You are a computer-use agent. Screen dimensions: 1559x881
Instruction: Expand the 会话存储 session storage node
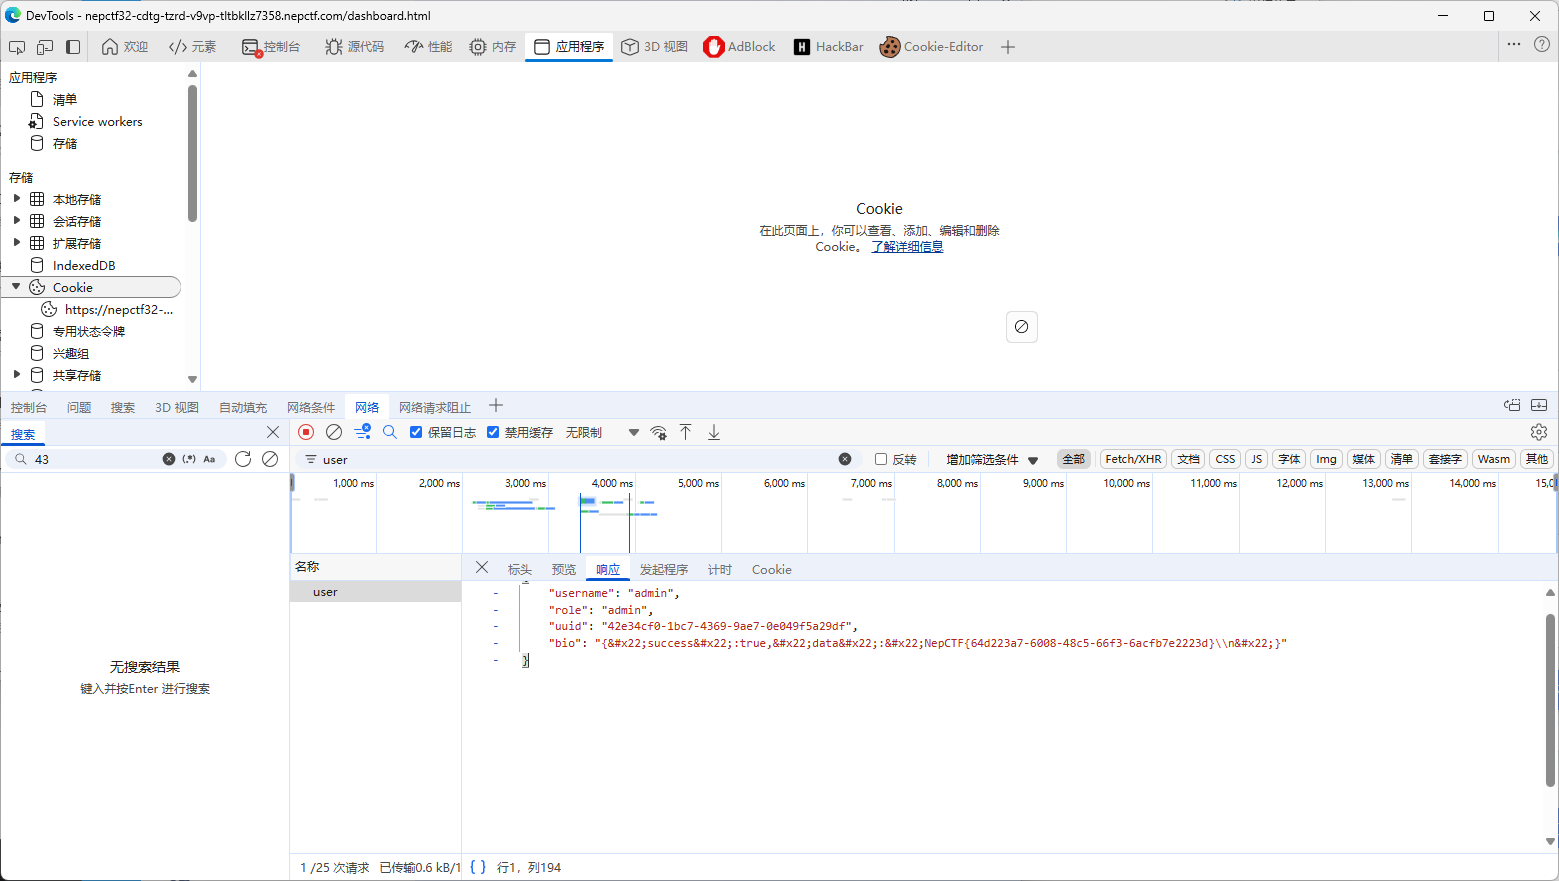[16, 221]
